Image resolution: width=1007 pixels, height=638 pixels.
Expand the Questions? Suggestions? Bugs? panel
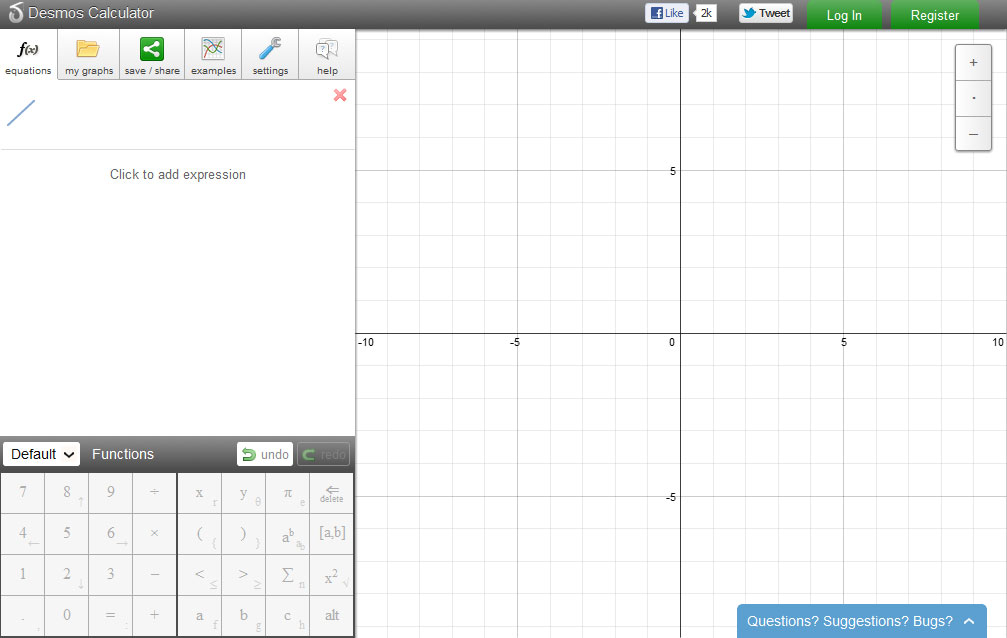861,621
